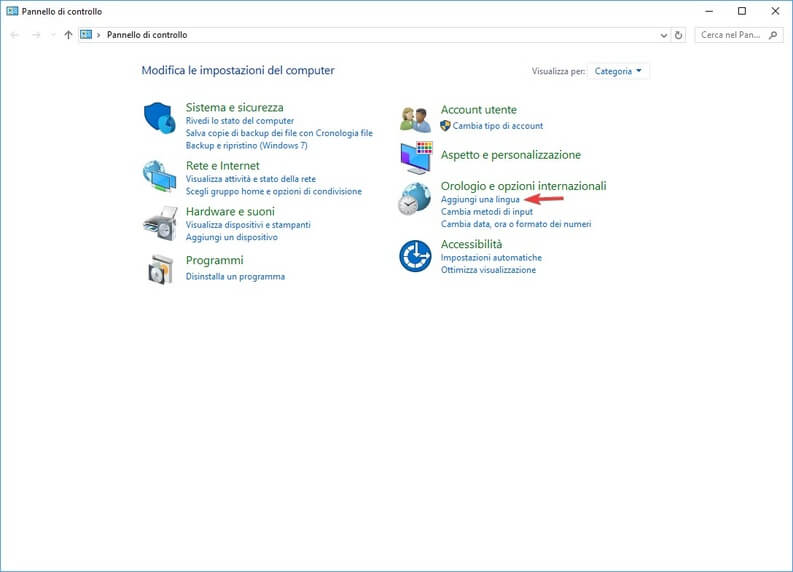Click the search magnifier icon
793x572 pixels.
point(773,35)
